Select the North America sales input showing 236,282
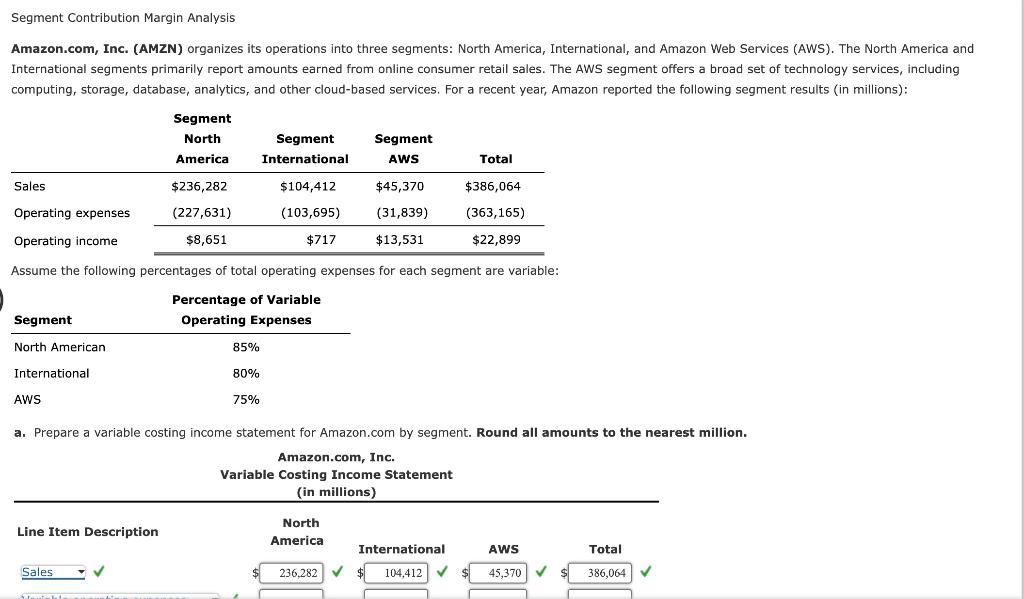The image size is (1024, 599). coord(292,571)
